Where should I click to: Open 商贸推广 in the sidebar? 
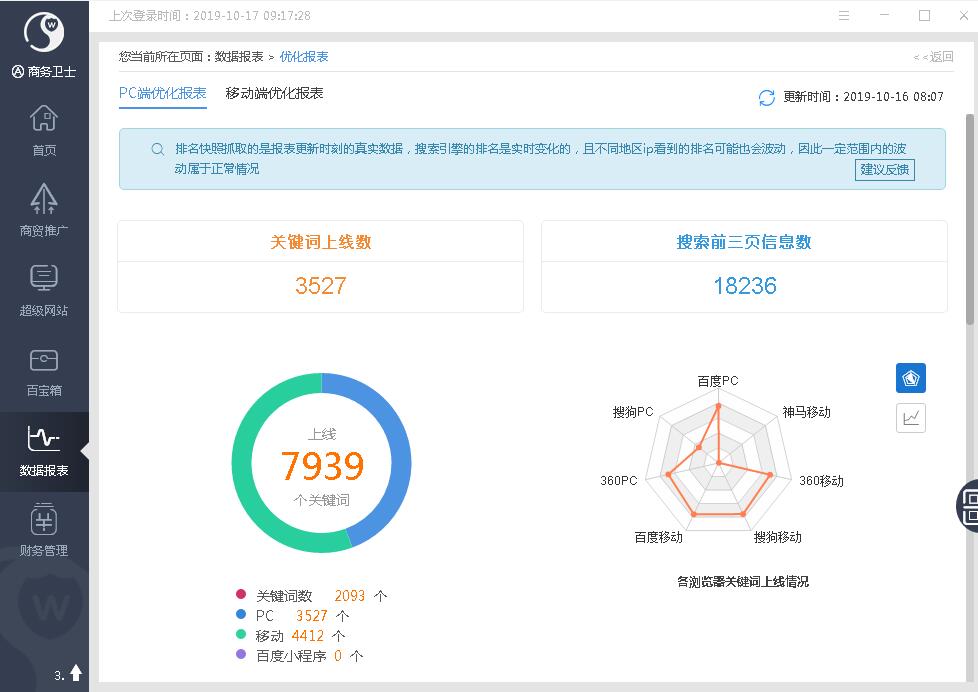click(44, 210)
